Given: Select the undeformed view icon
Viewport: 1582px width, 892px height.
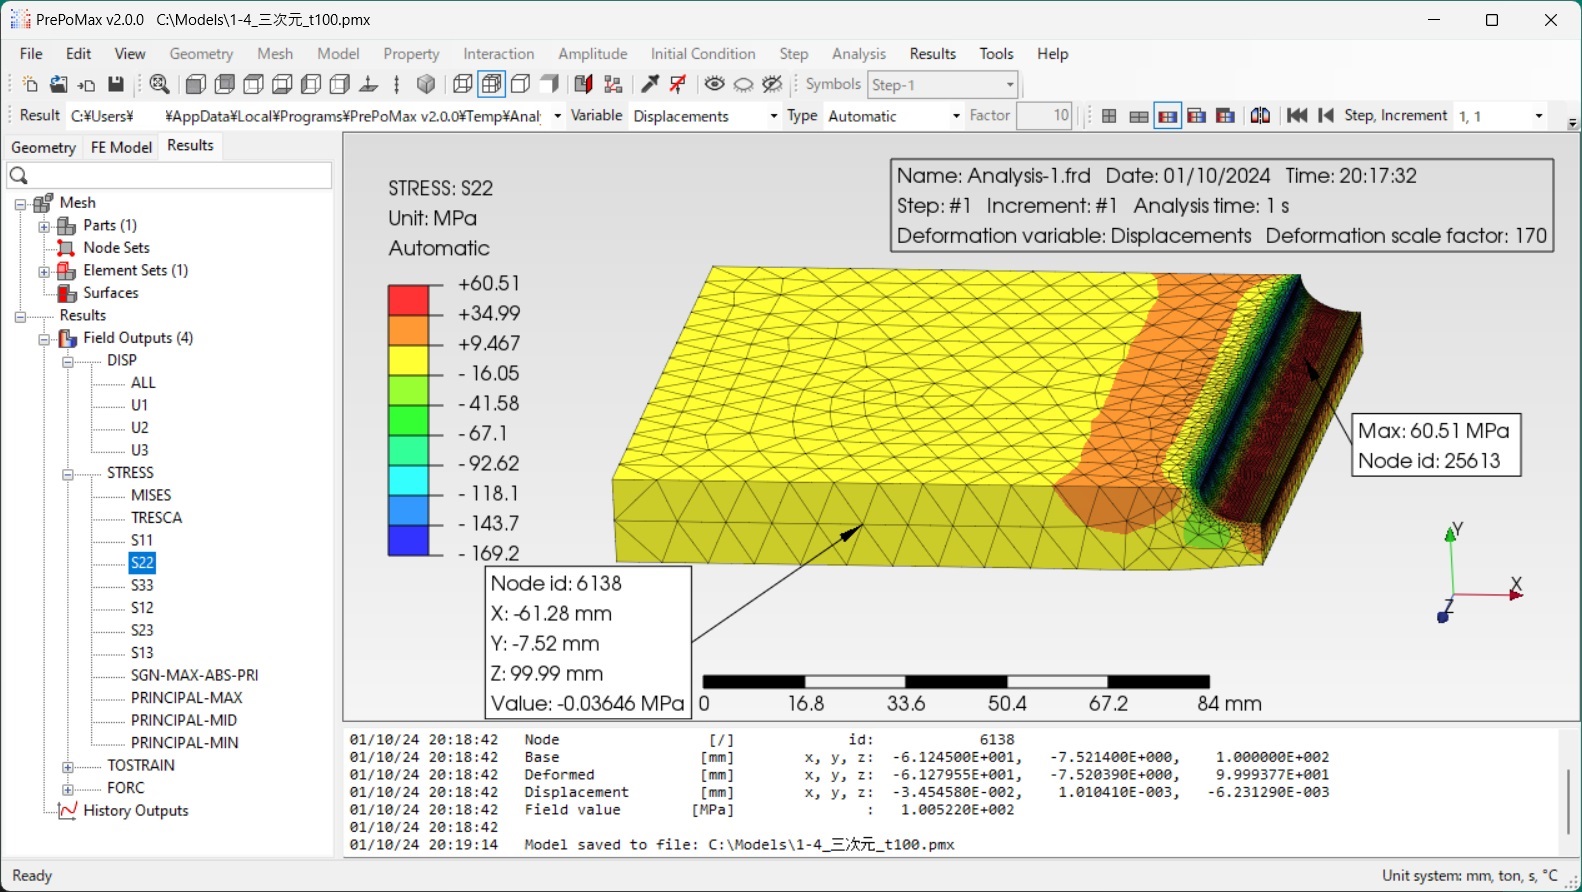Looking at the screenshot, I should click(x=1109, y=116).
